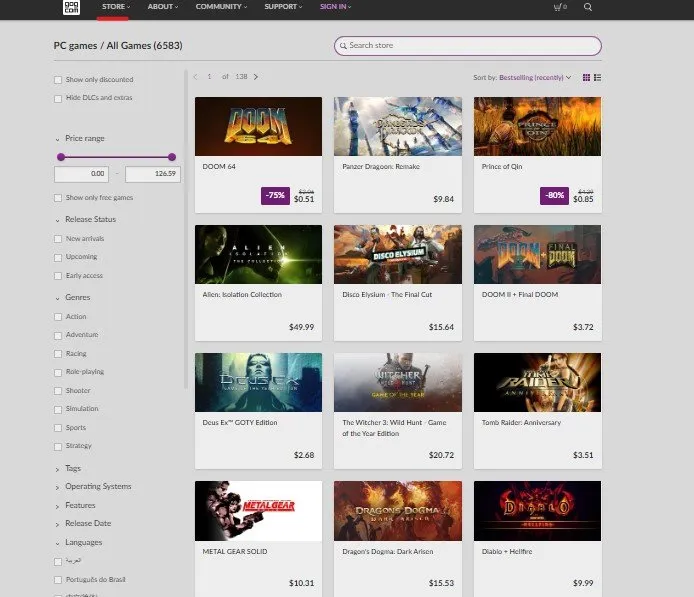Switch to list view layout
The image size is (694, 597).
click(598, 77)
